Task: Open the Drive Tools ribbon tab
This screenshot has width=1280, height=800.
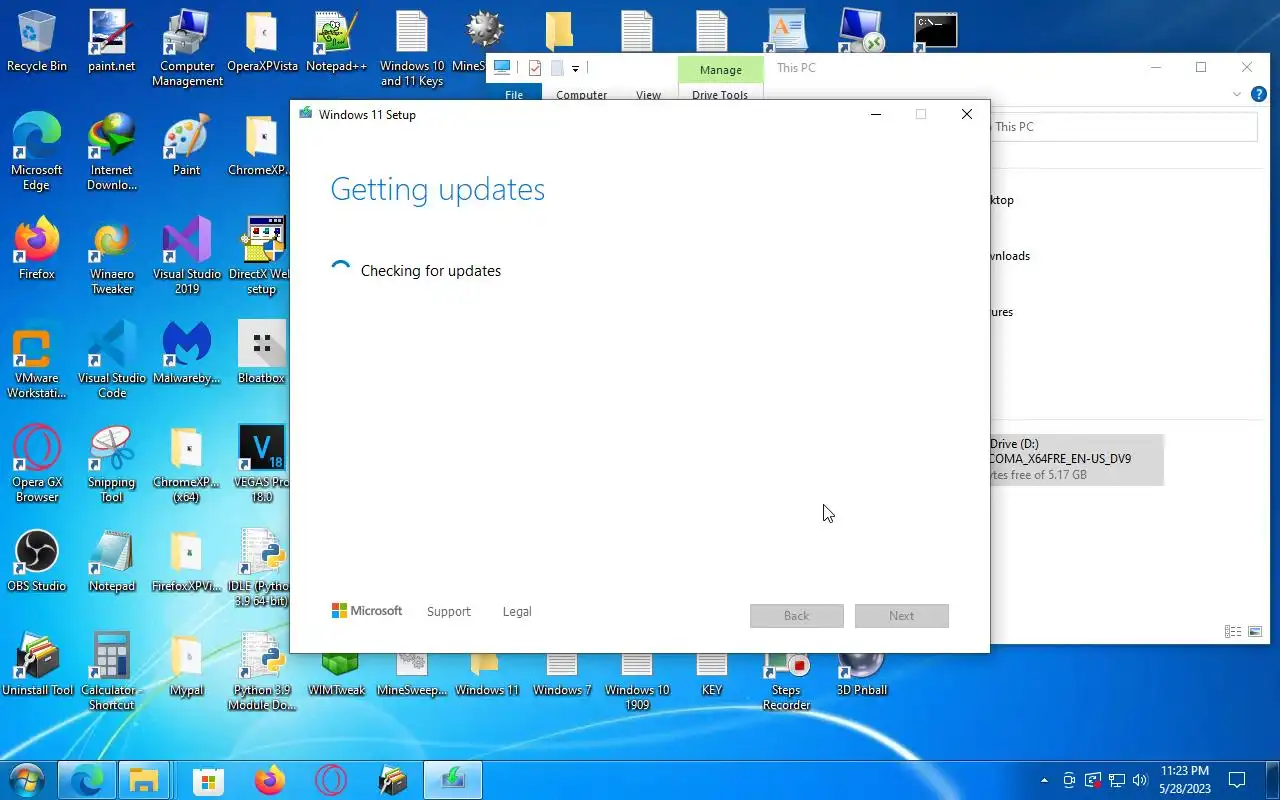Action: click(x=720, y=95)
